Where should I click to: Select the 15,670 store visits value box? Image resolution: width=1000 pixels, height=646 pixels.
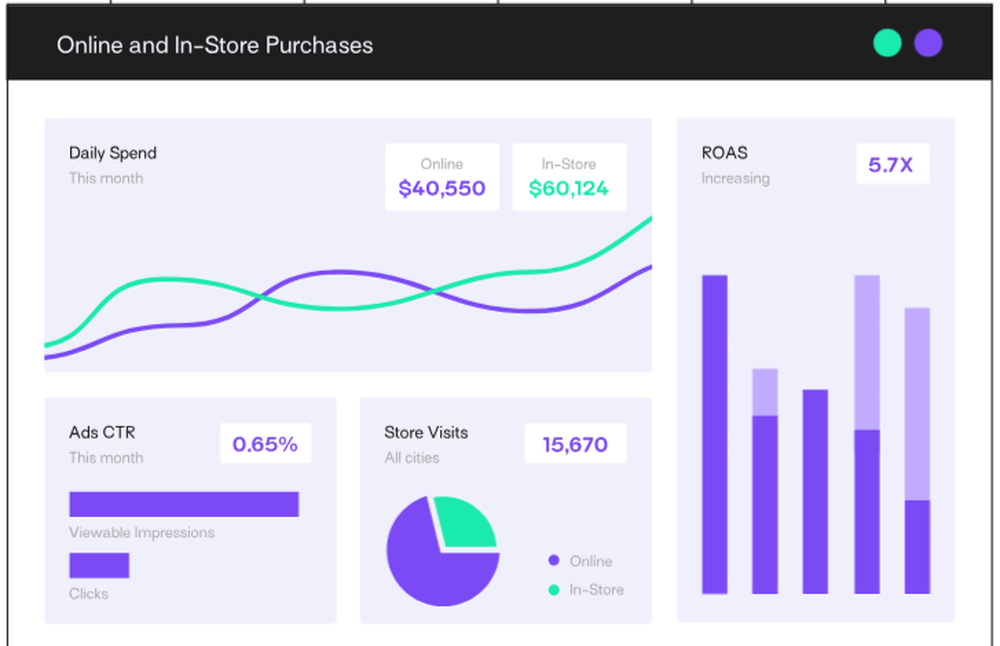tap(575, 443)
